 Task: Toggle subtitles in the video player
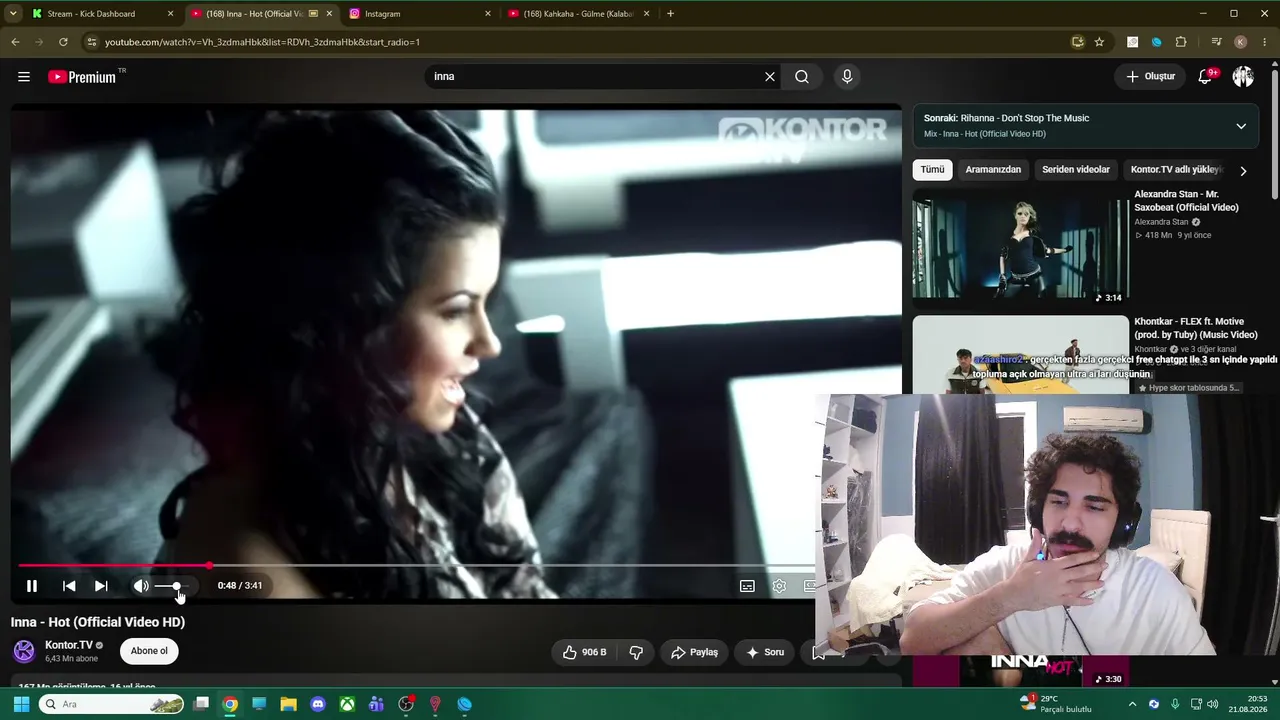747,586
